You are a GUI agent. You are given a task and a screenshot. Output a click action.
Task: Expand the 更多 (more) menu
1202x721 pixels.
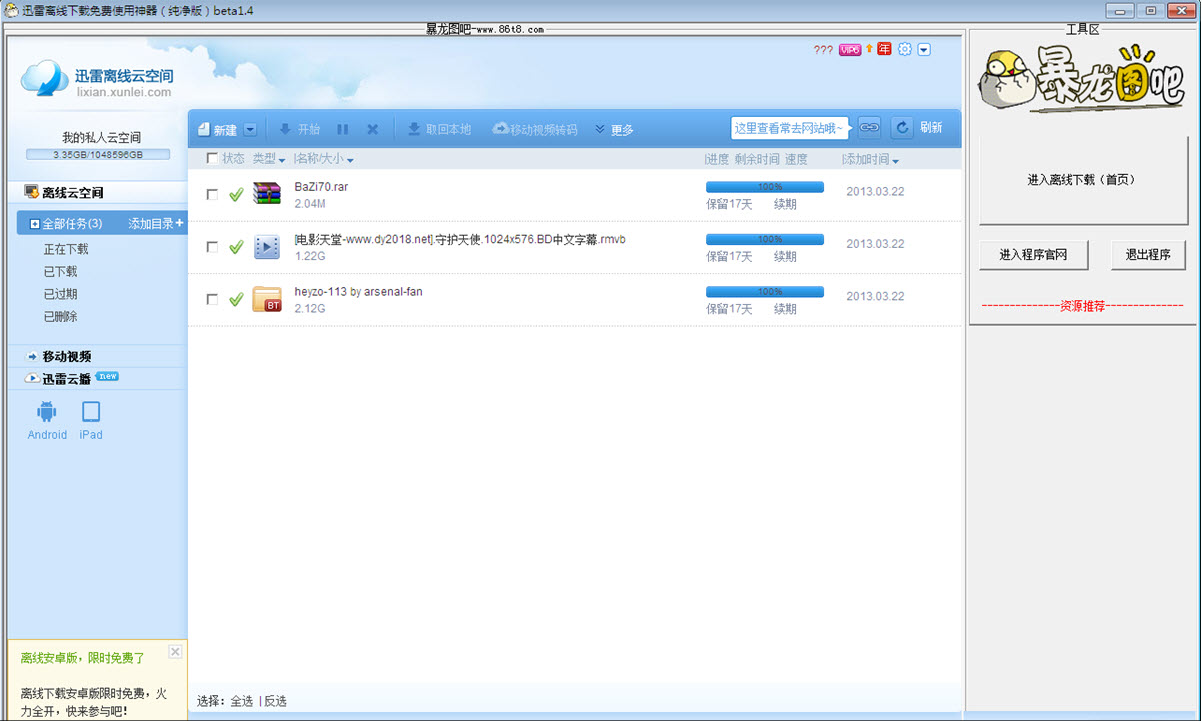point(614,130)
